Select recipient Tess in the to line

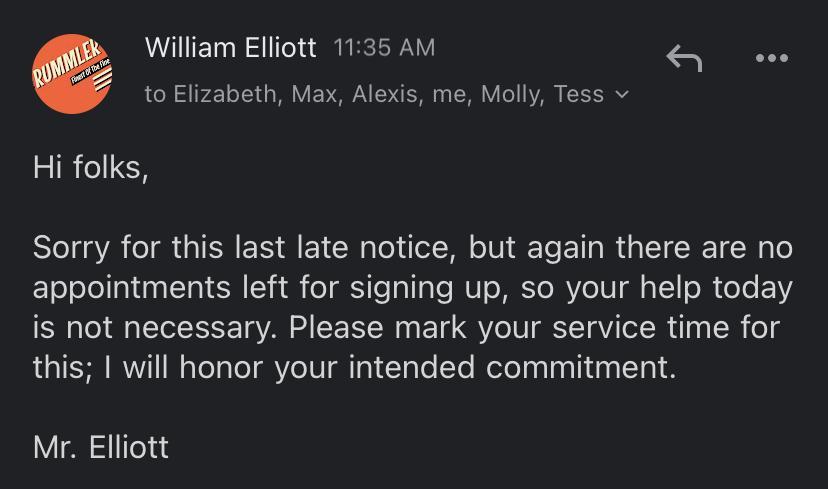click(578, 94)
